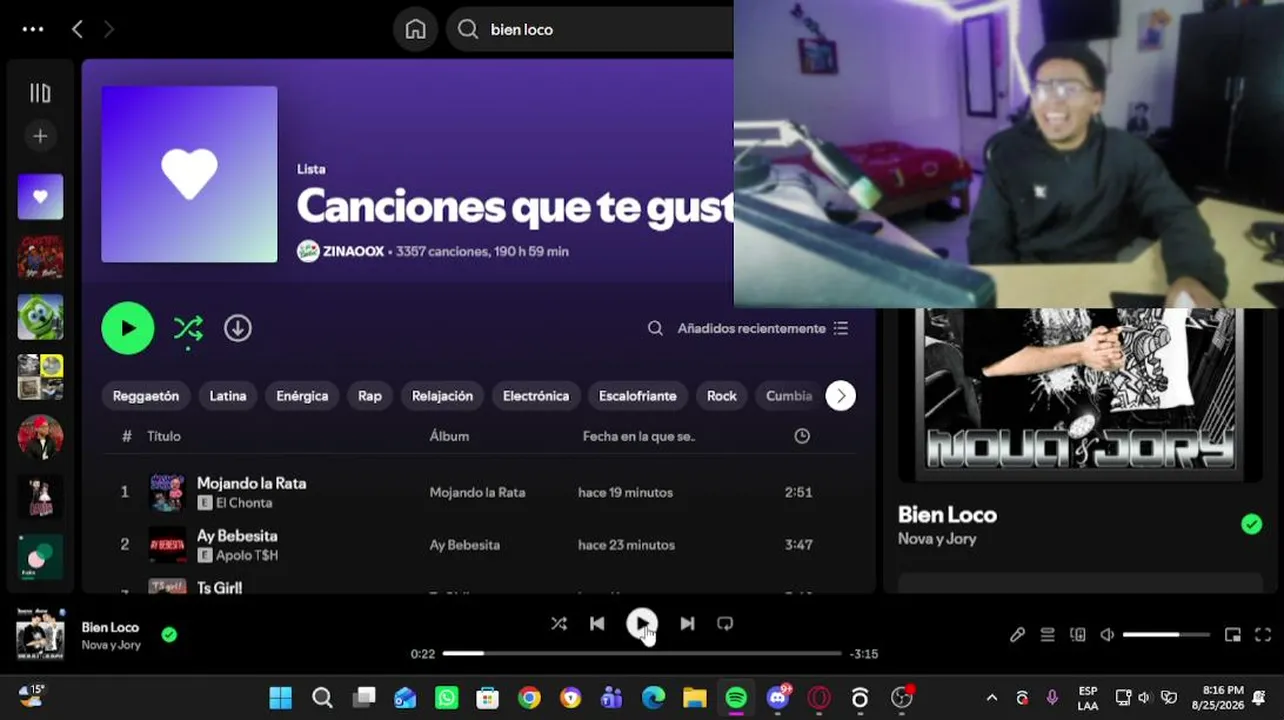Open Windows taskbar search

pyautogui.click(x=322, y=698)
